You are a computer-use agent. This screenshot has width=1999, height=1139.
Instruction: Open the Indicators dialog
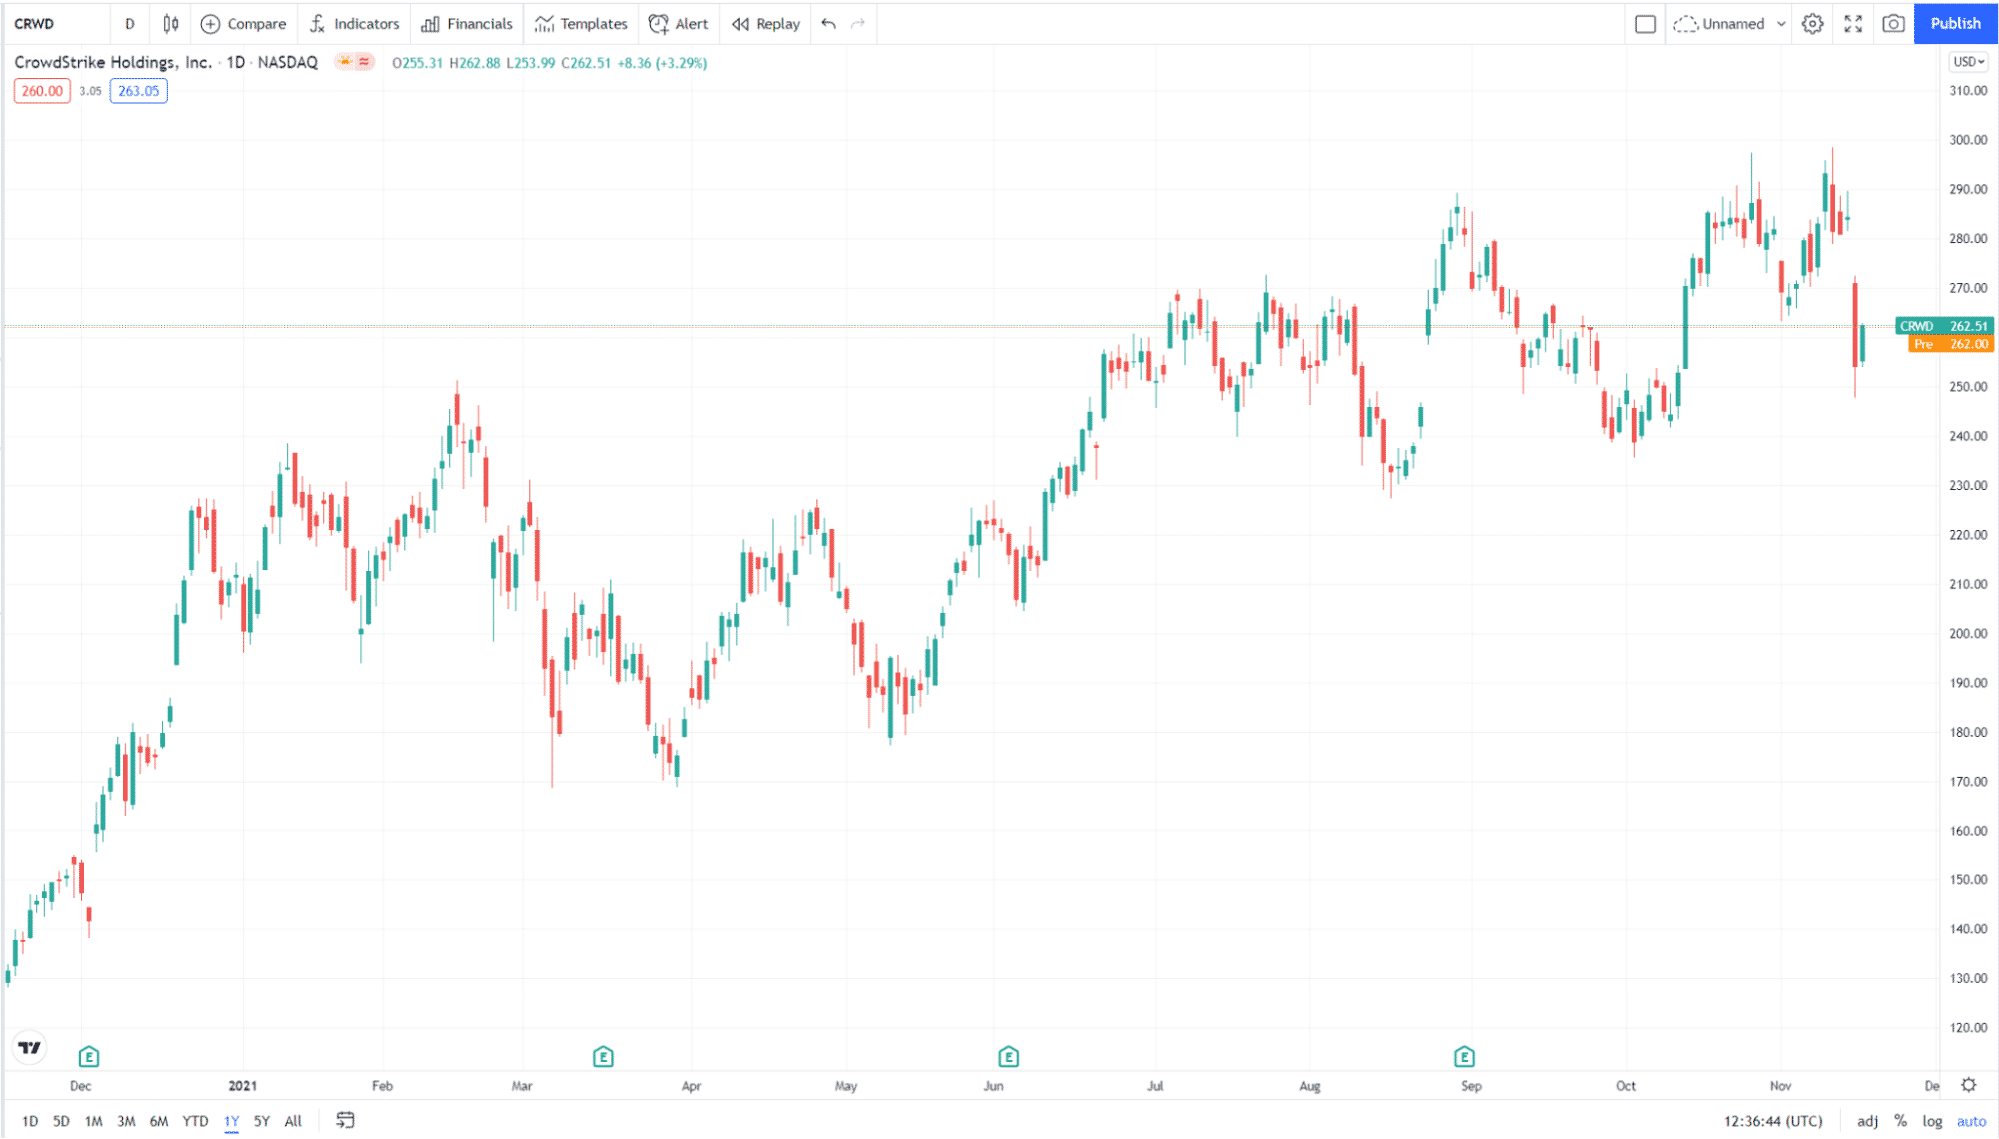point(354,24)
